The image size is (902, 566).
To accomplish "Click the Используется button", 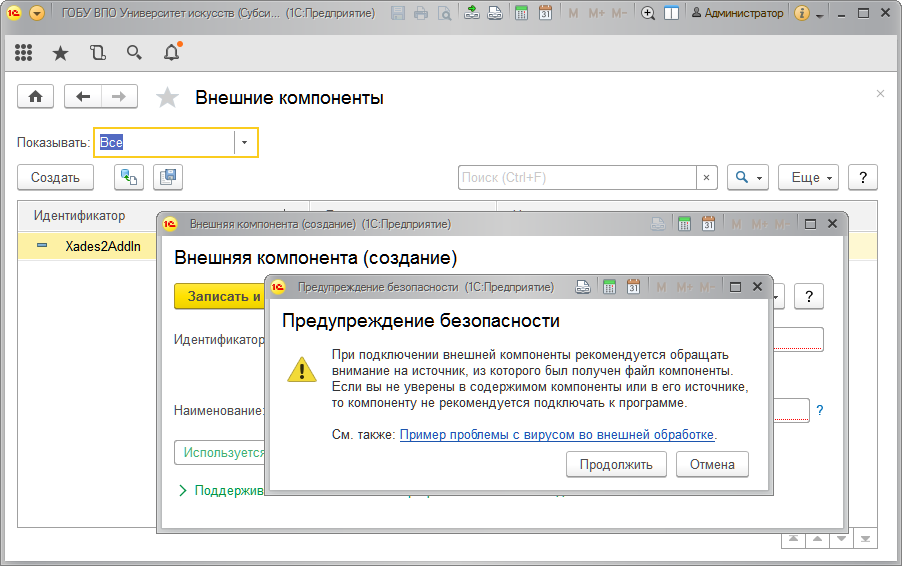I will point(220,453).
